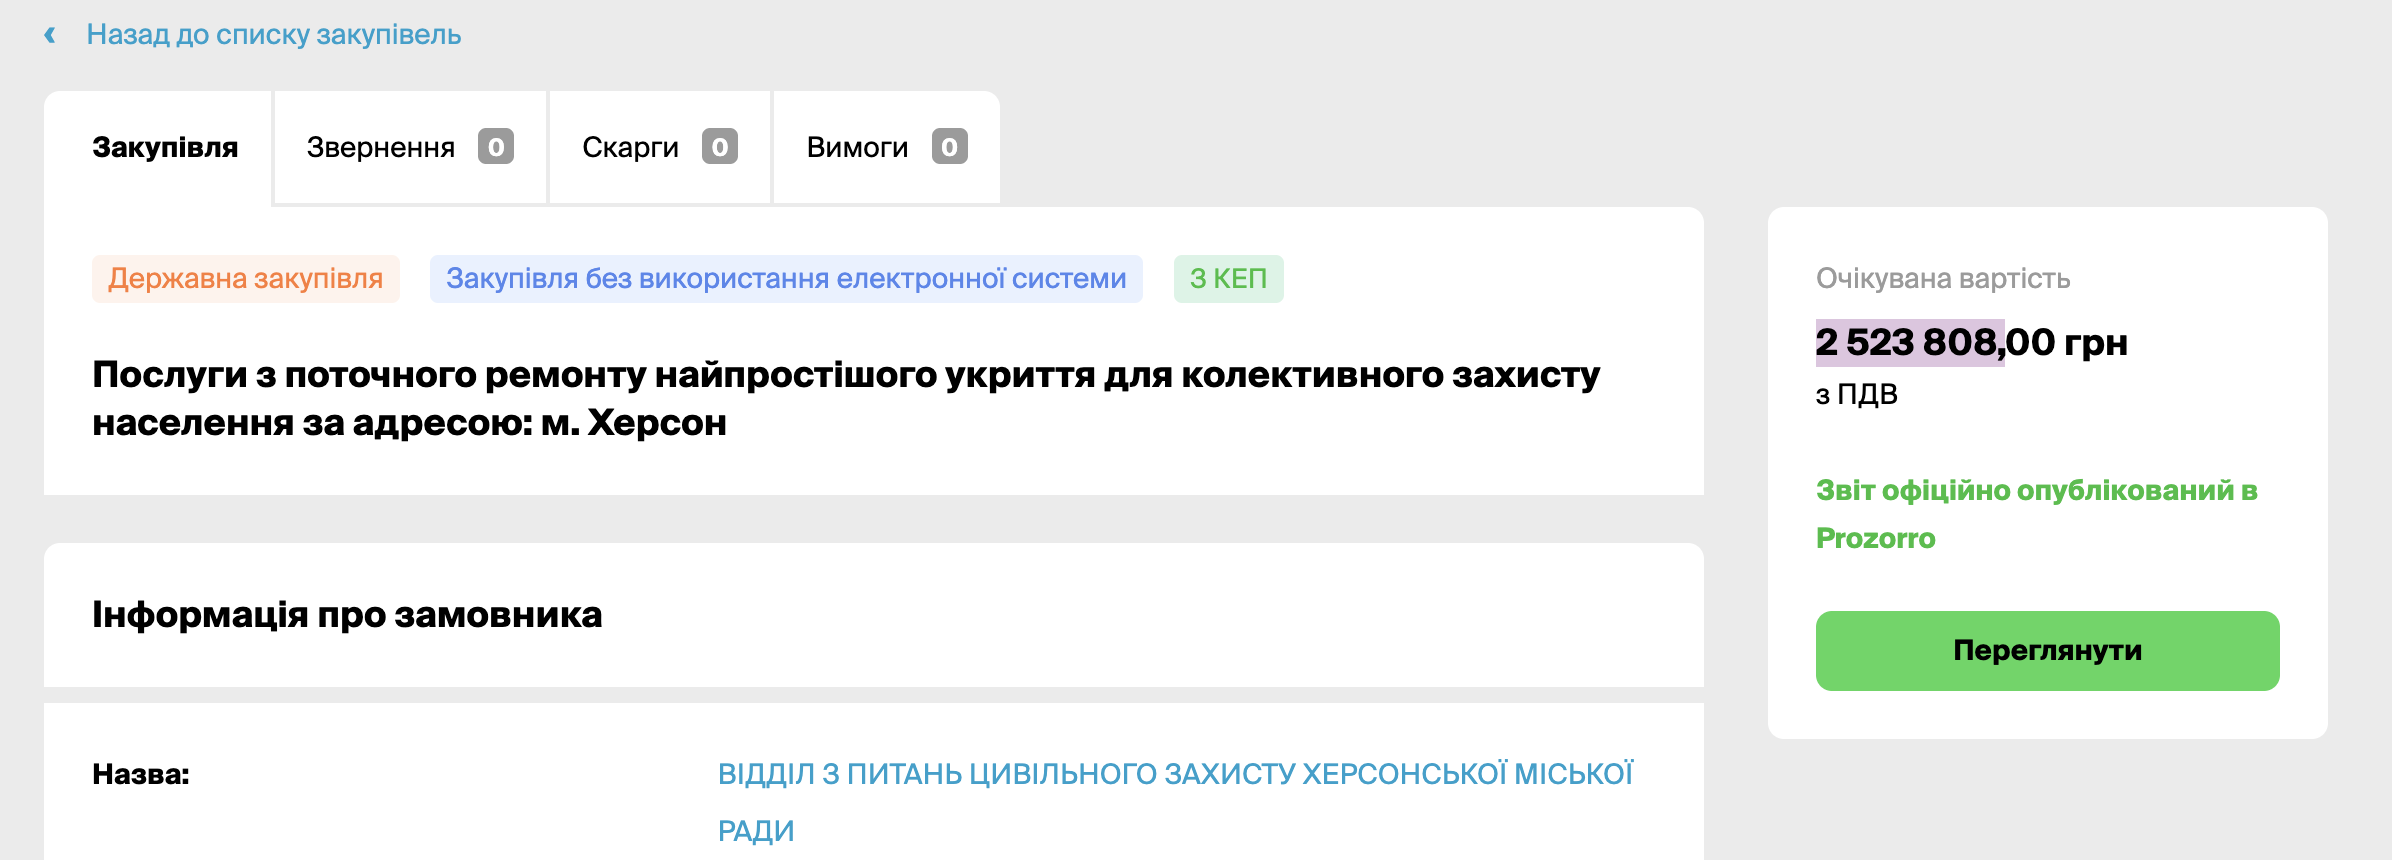Screen dimensions: 2392x860
Task: Click the green 'З КЕП' tag
Action: (1228, 279)
